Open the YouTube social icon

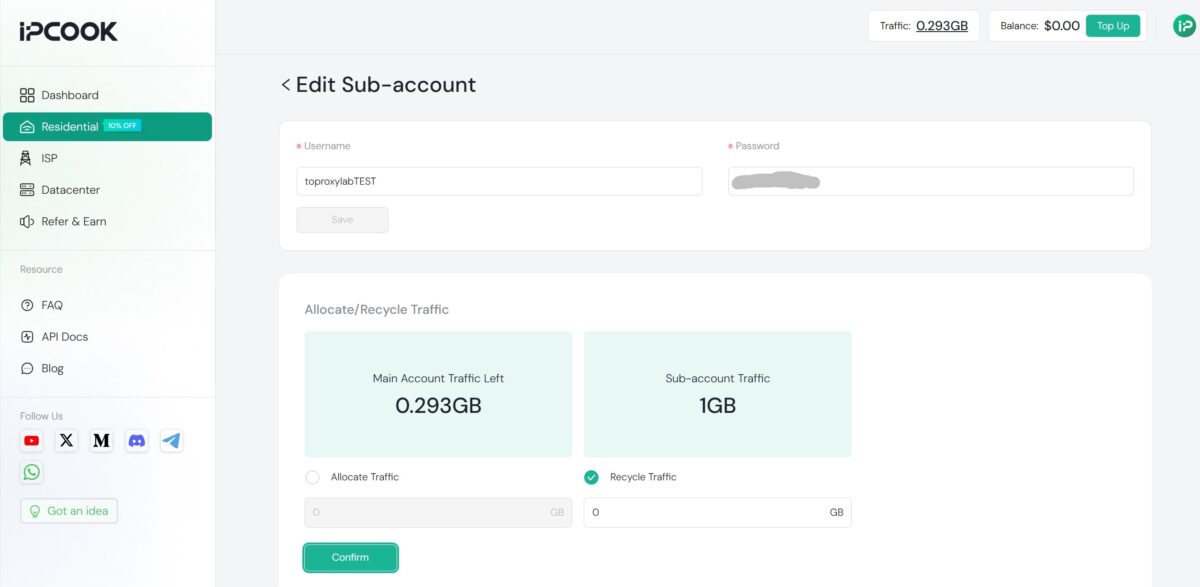(x=32, y=440)
